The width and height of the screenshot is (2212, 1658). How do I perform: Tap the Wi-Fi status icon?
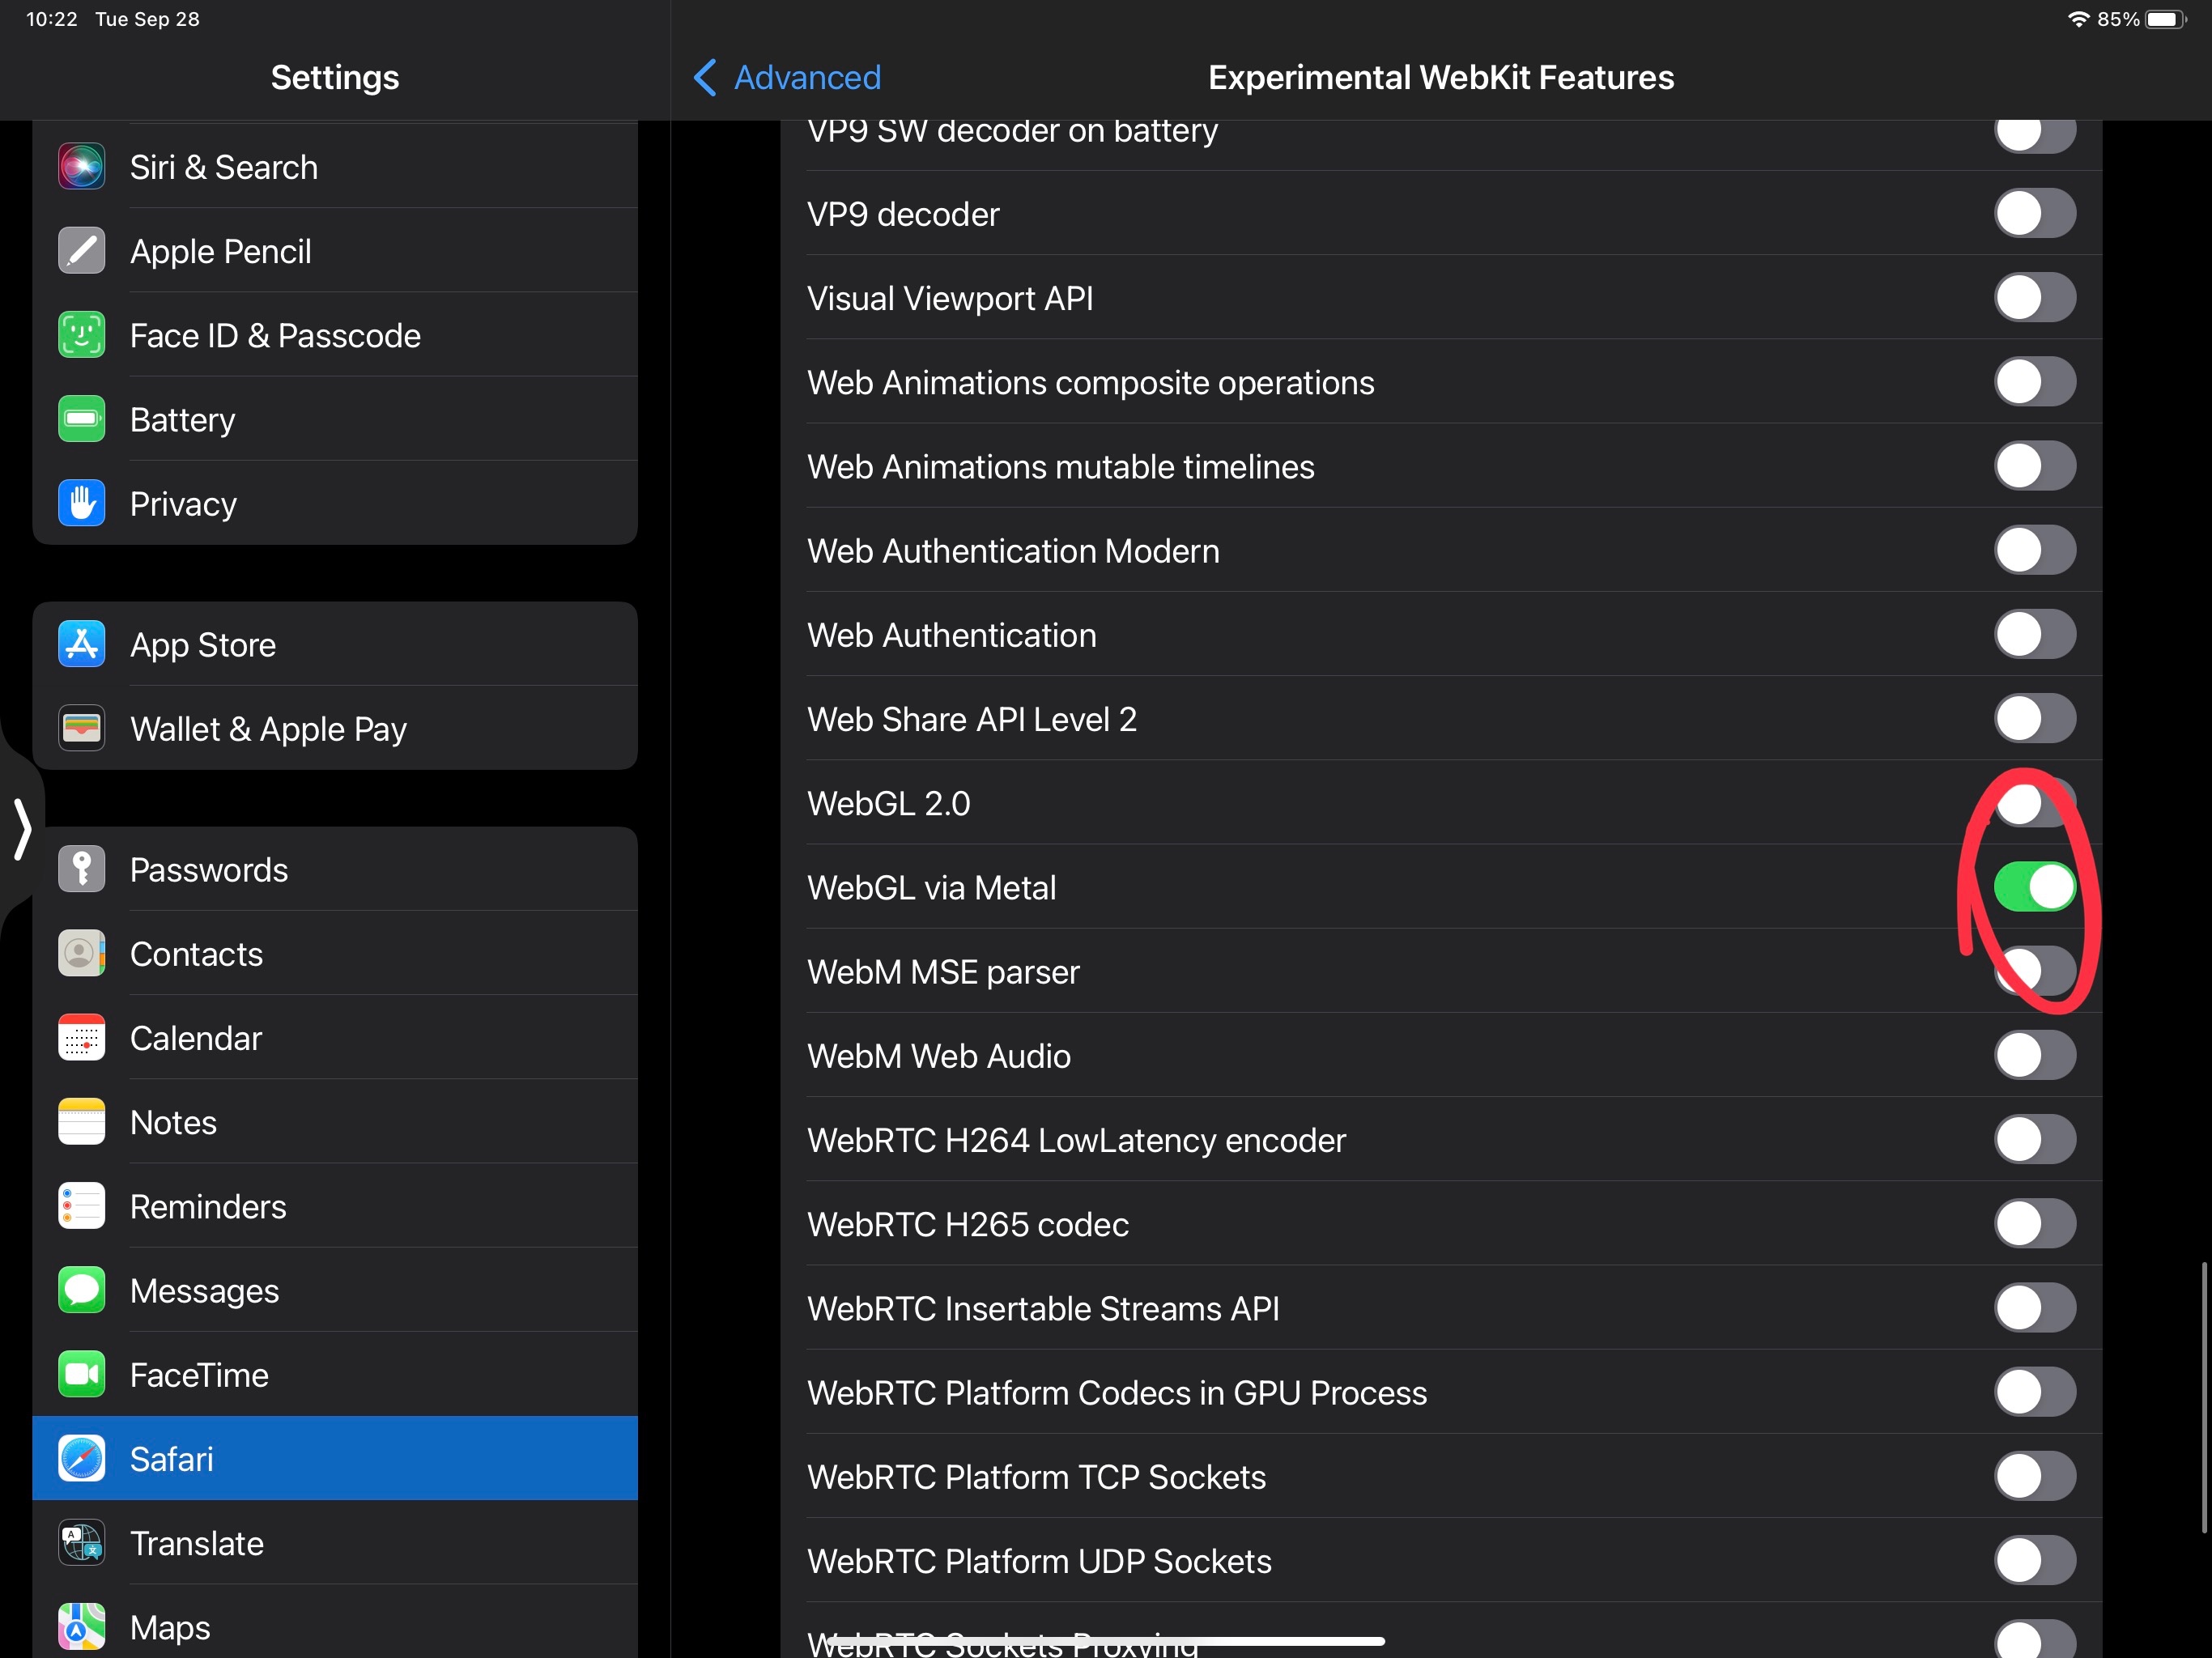[2079, 19]
